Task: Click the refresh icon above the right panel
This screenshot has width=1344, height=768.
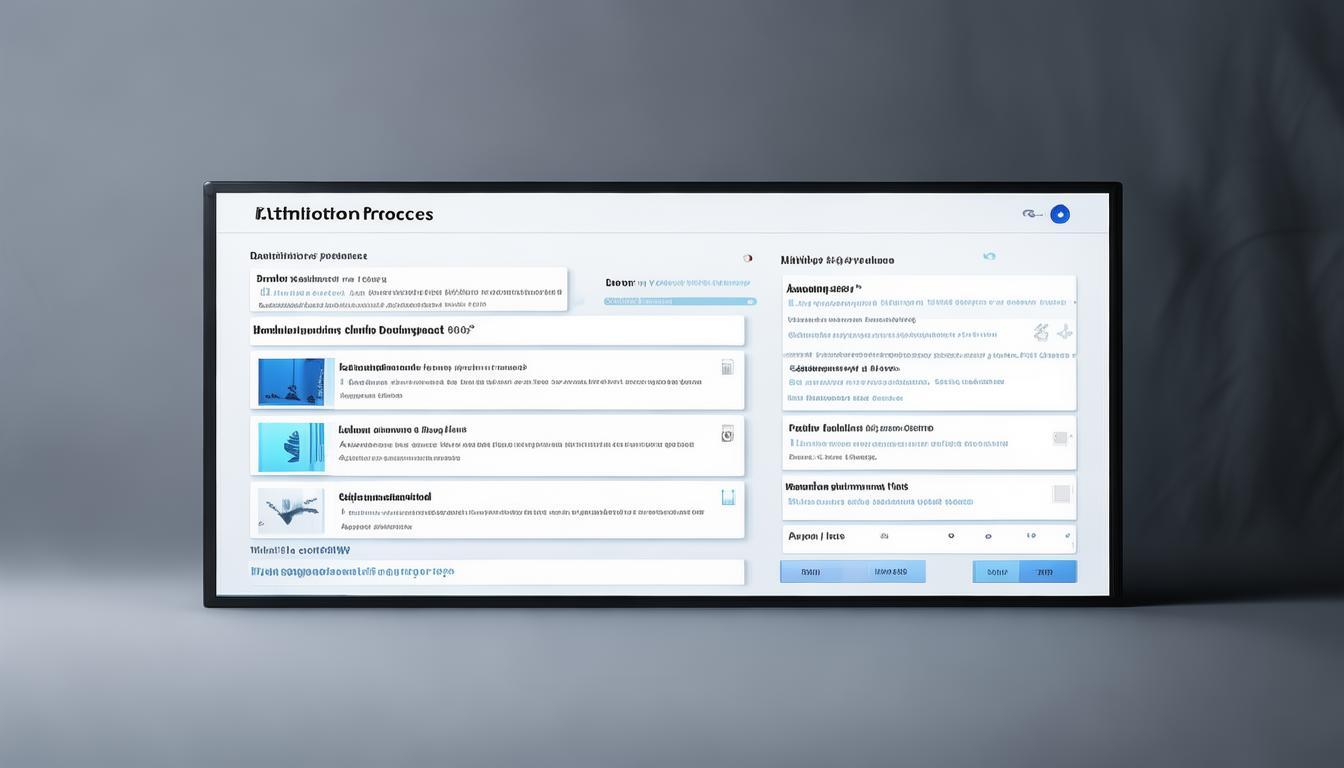Action: (x=989, y=257)
